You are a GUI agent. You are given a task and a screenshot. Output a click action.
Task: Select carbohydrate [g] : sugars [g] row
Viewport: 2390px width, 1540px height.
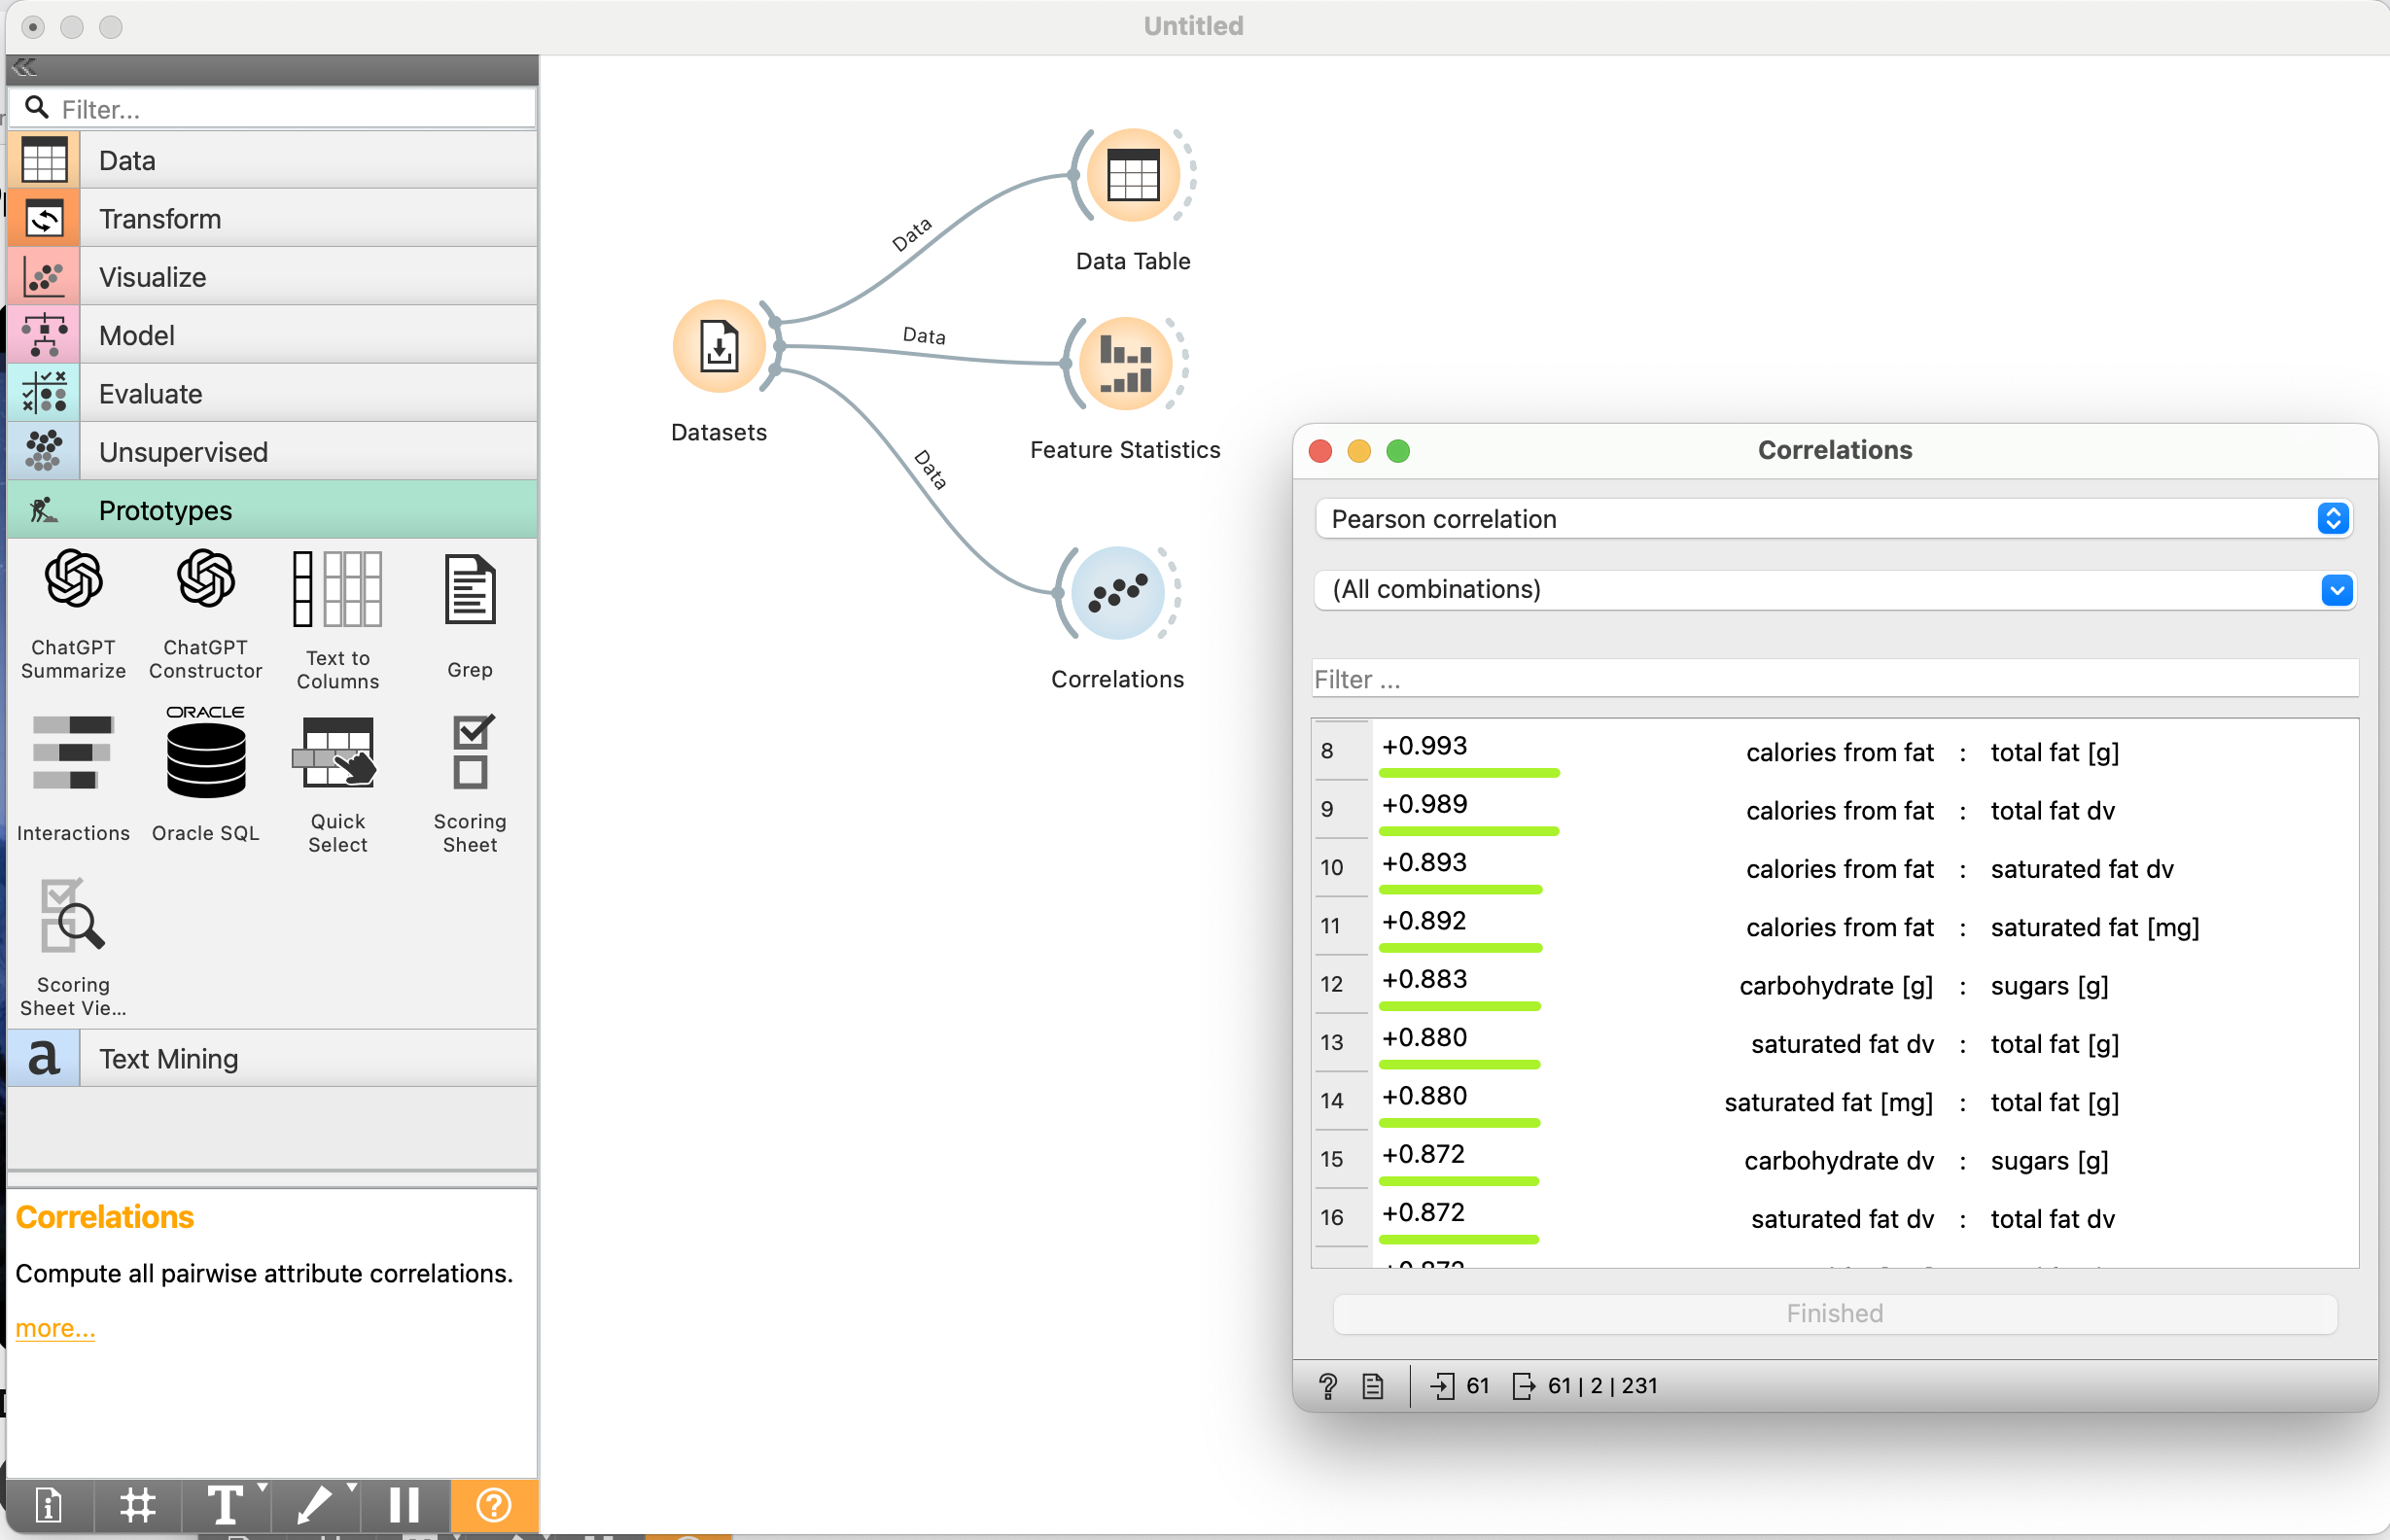[1834, 985]
